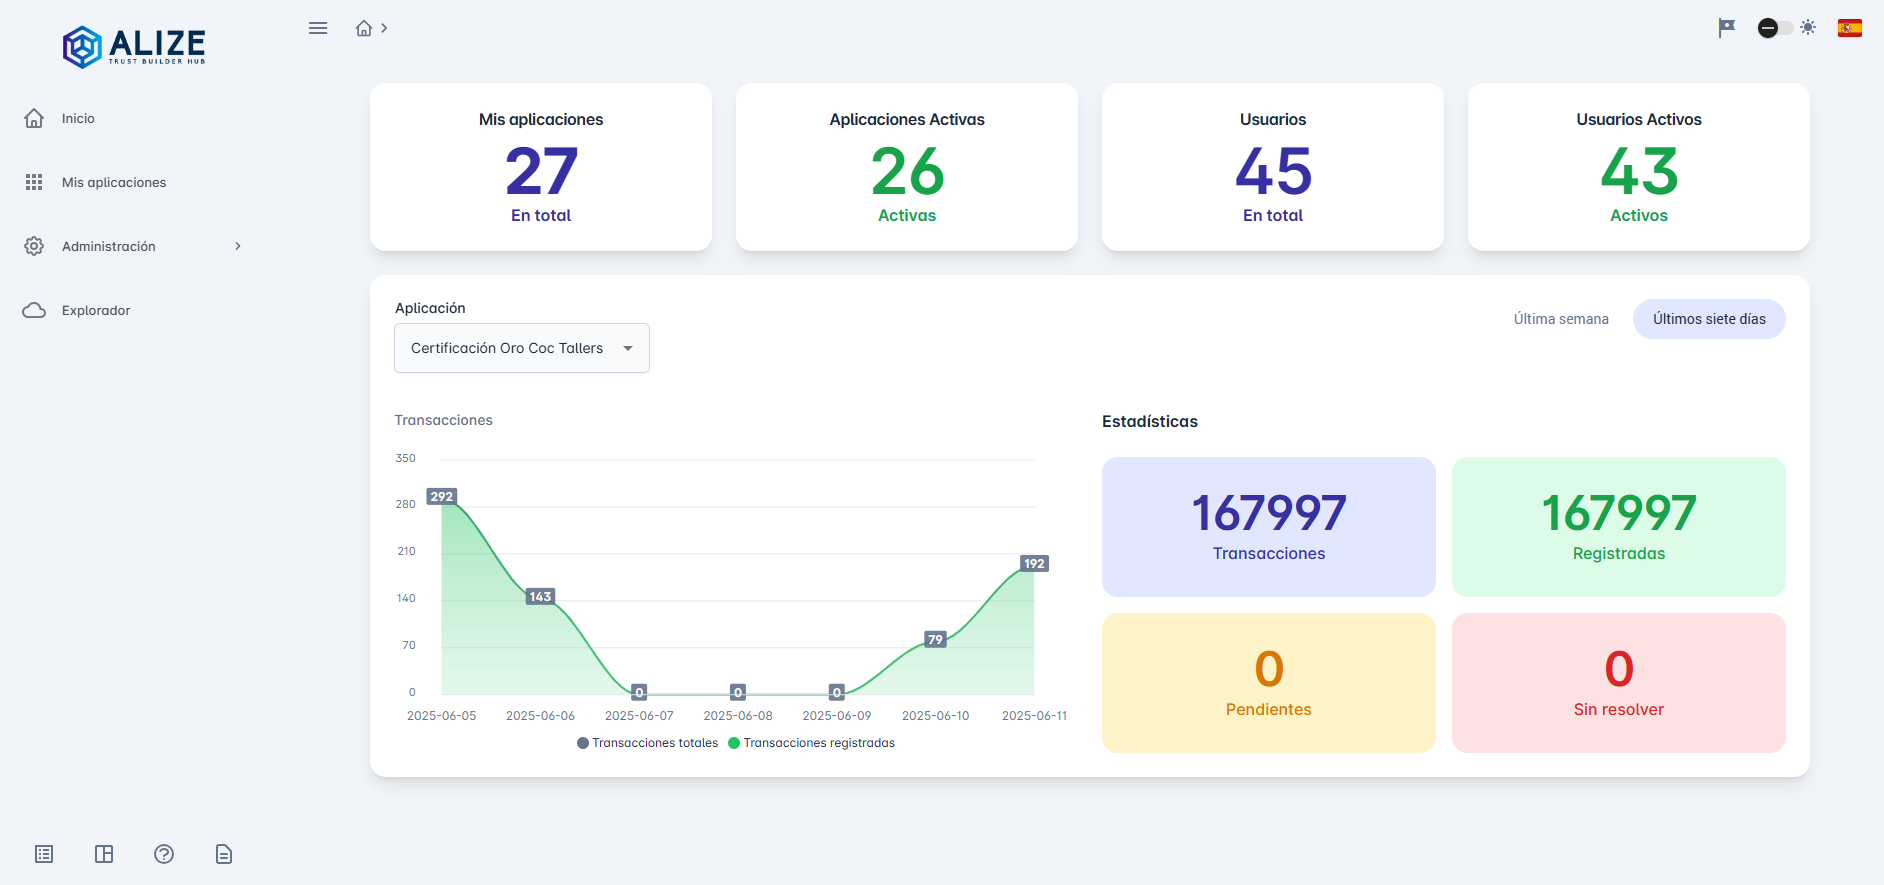Click the Pendientes statistics card
The image size is (1884, 885).
point(1268,683)
